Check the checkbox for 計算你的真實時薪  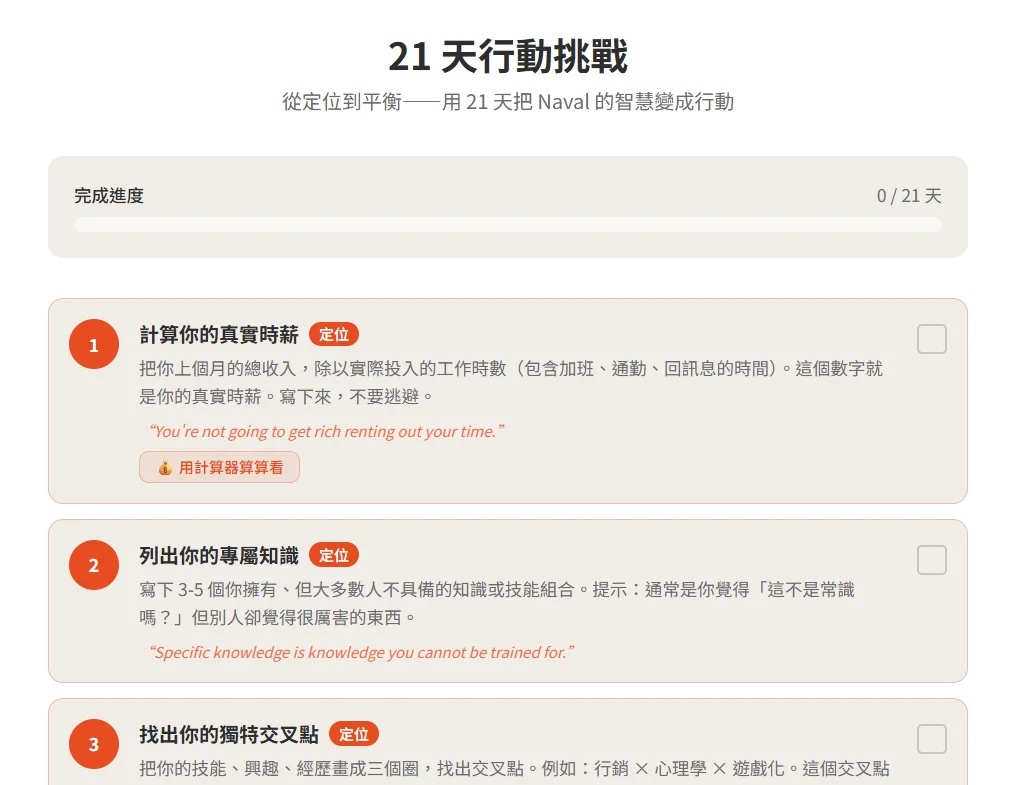tap(931, 339)
